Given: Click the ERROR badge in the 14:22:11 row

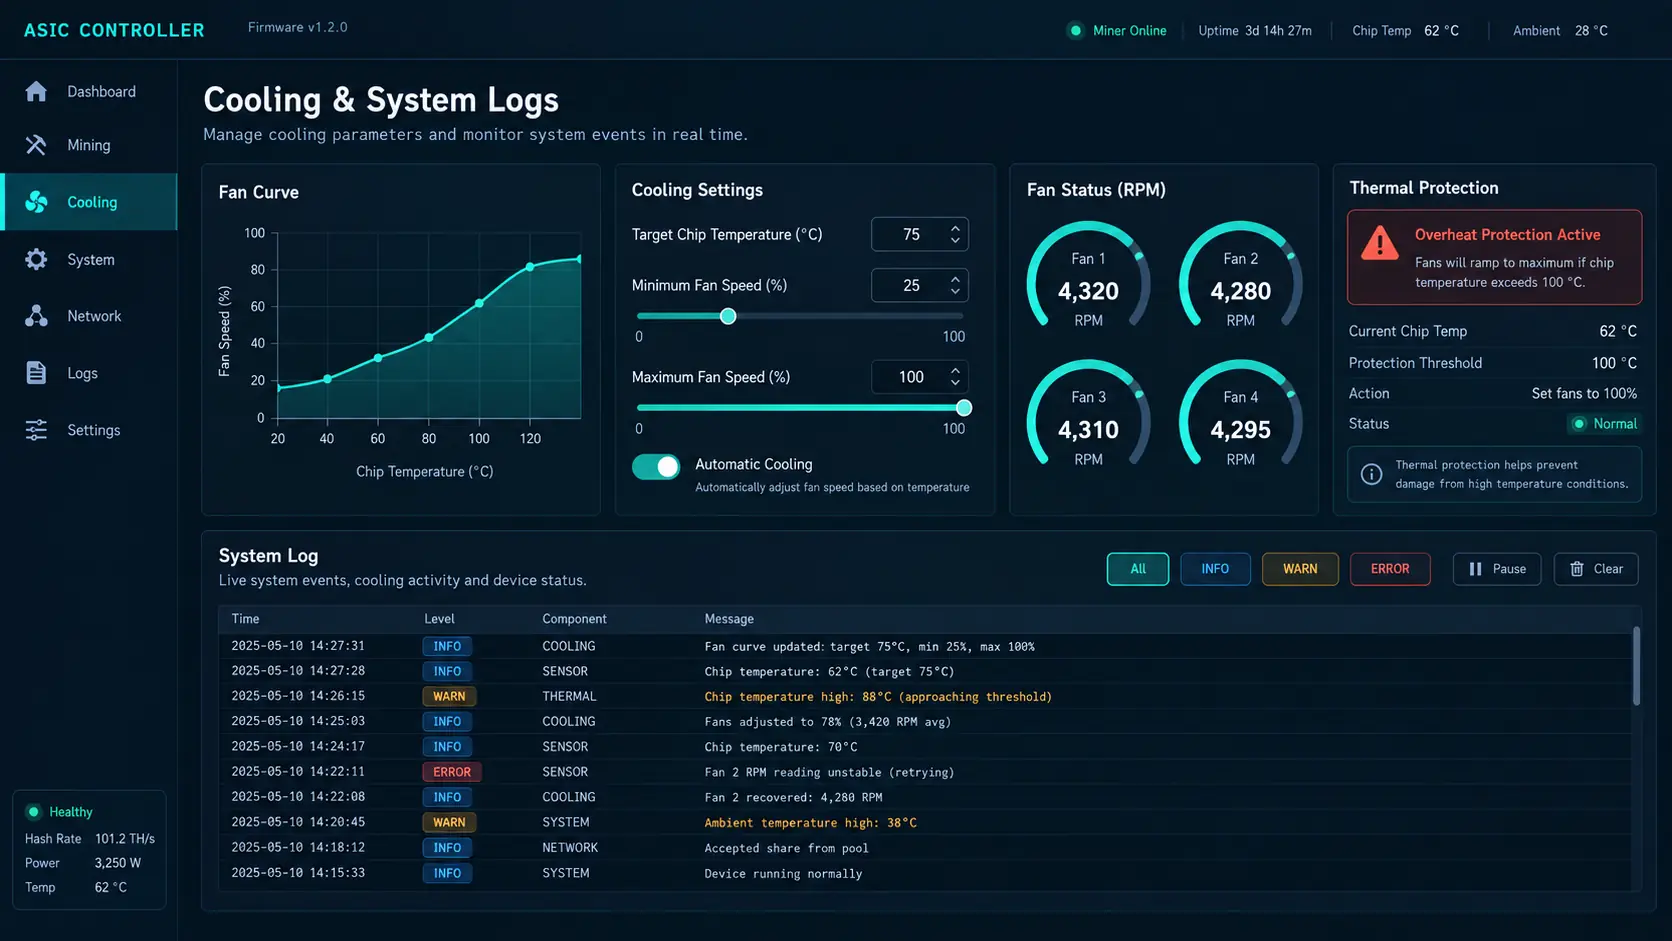Looking at the screenshot, I should (452, 772).
